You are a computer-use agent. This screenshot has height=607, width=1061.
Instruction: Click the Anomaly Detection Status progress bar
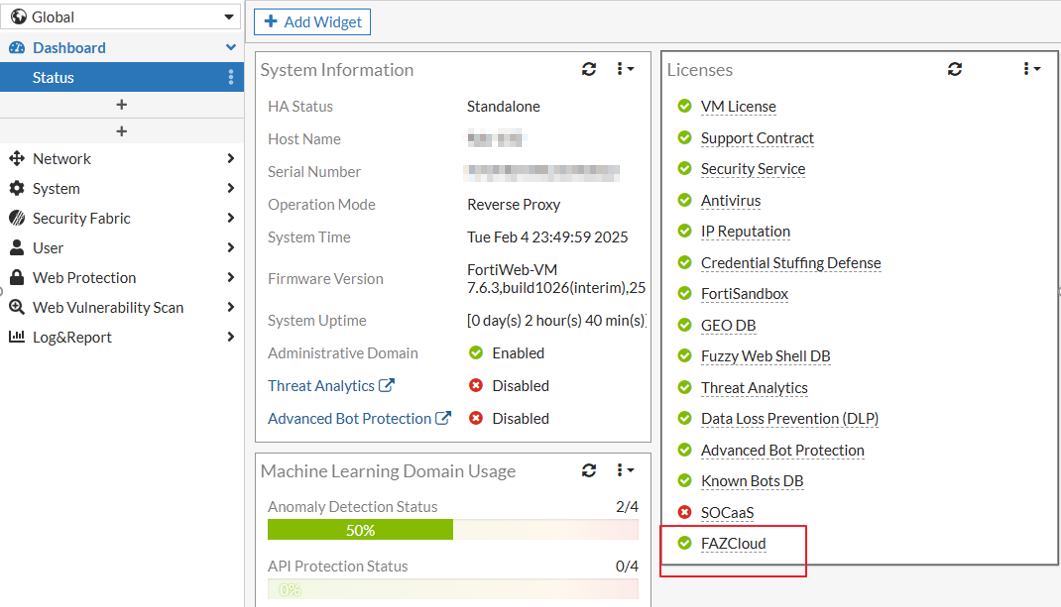click(452, 530)
